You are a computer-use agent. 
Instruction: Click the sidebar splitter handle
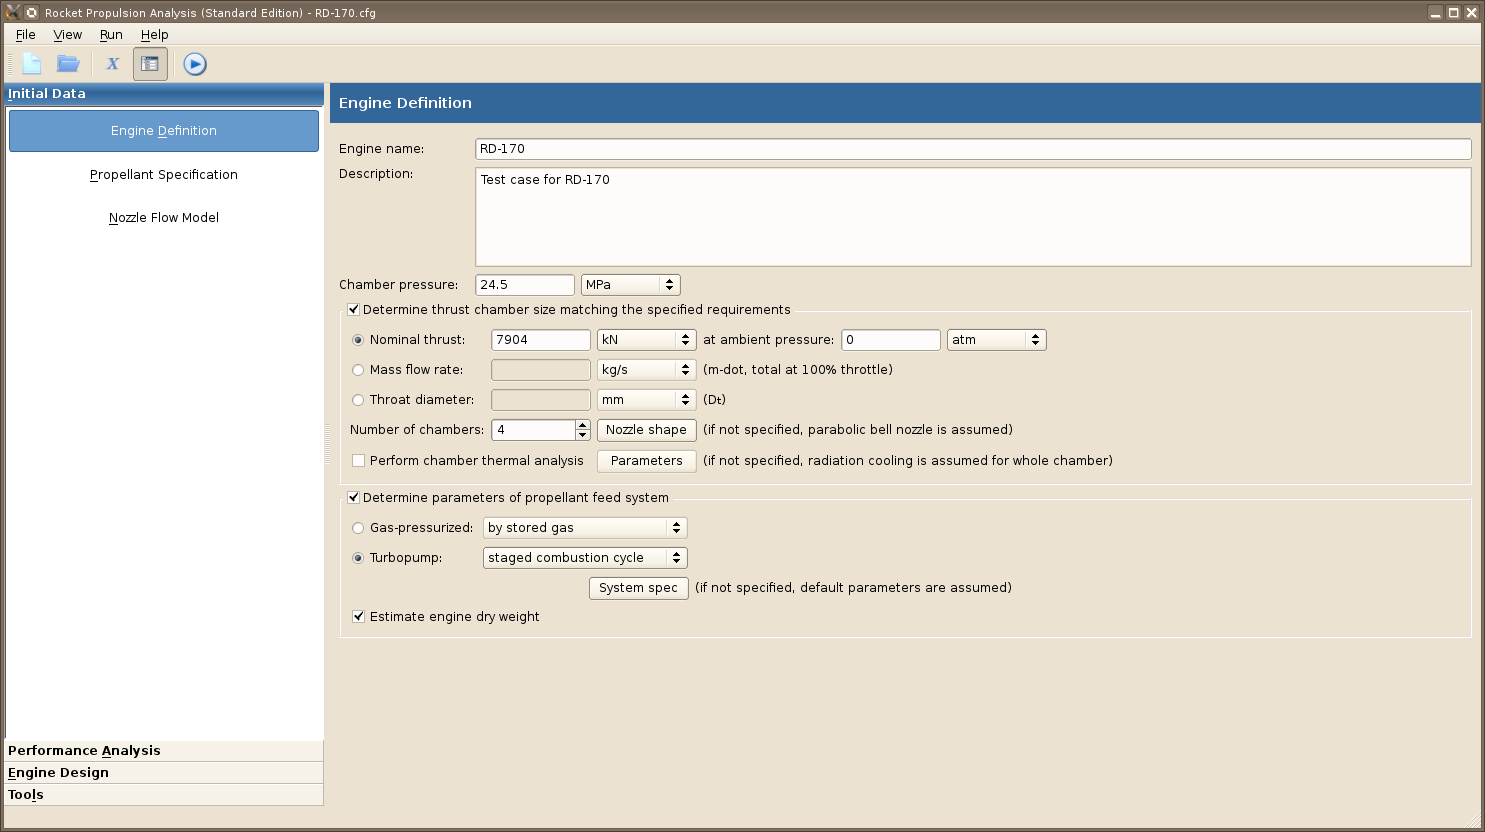pos(327,444)
